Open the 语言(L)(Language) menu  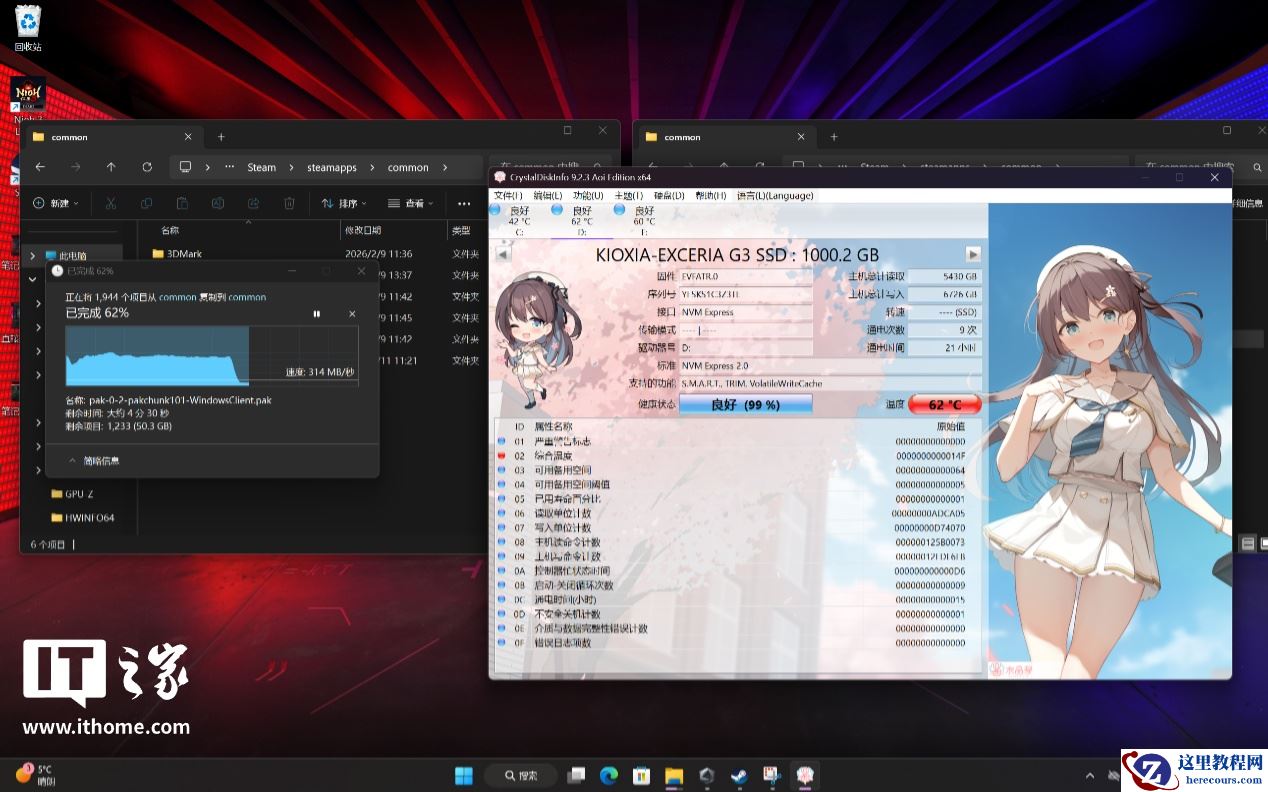[775, 195]
